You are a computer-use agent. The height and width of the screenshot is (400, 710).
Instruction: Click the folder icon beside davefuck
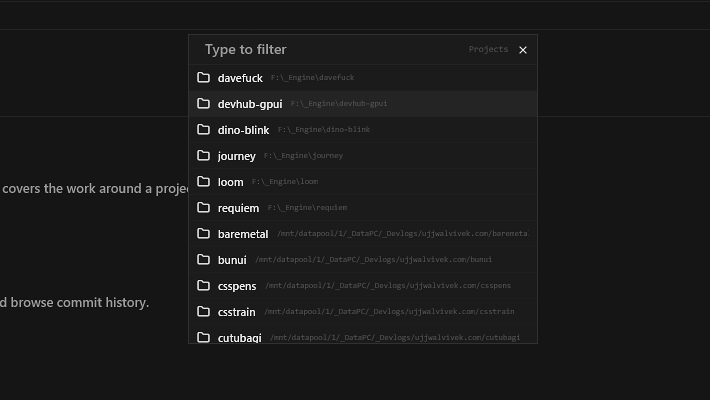click(203, 77)
